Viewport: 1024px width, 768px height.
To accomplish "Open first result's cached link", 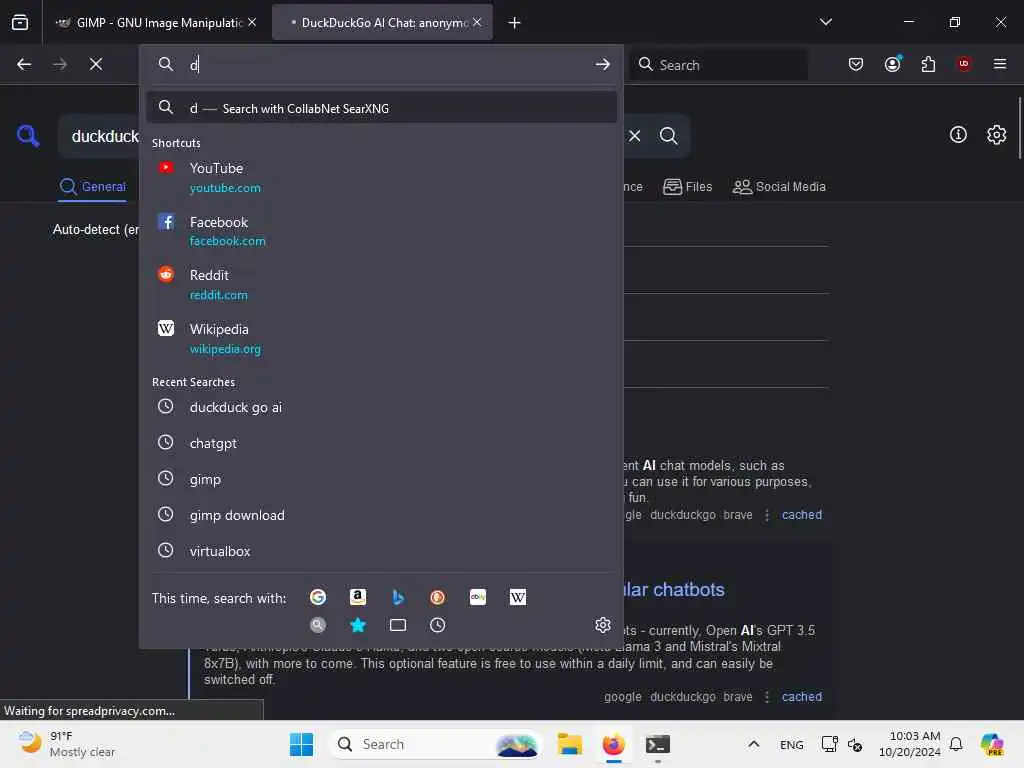I will coord(801,515).
